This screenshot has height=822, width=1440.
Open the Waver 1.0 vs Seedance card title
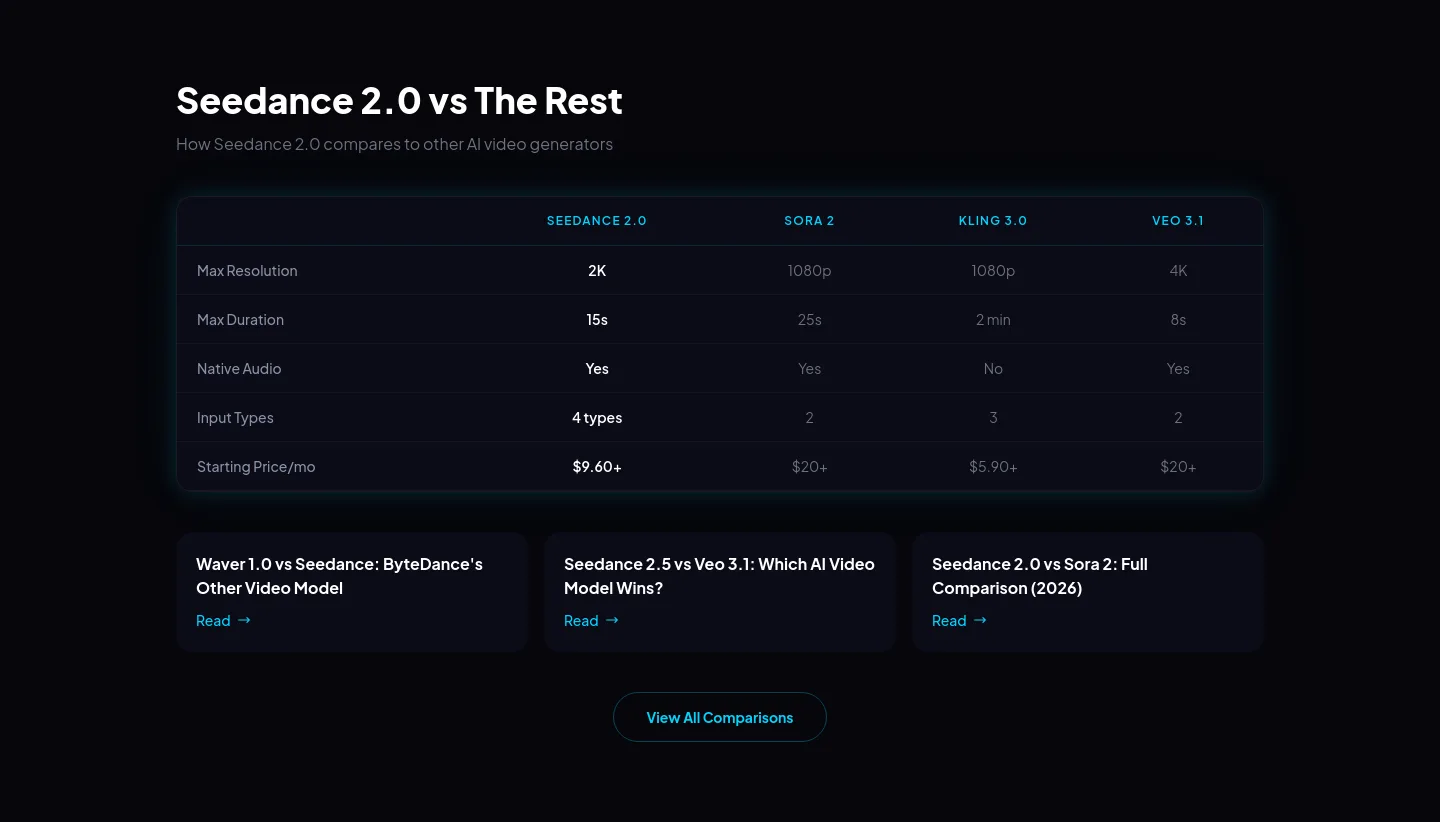(339, 576)
